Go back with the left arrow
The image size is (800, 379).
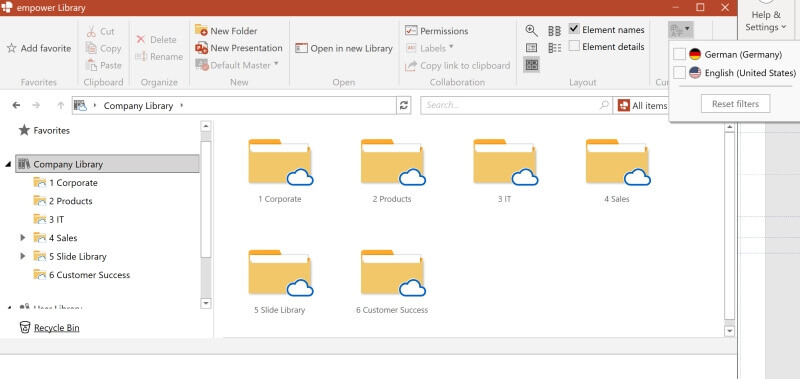point(16,105)
